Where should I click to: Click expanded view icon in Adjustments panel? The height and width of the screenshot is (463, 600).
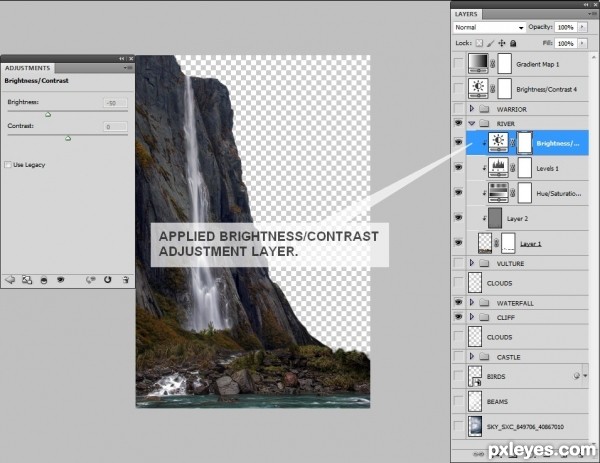27,280
